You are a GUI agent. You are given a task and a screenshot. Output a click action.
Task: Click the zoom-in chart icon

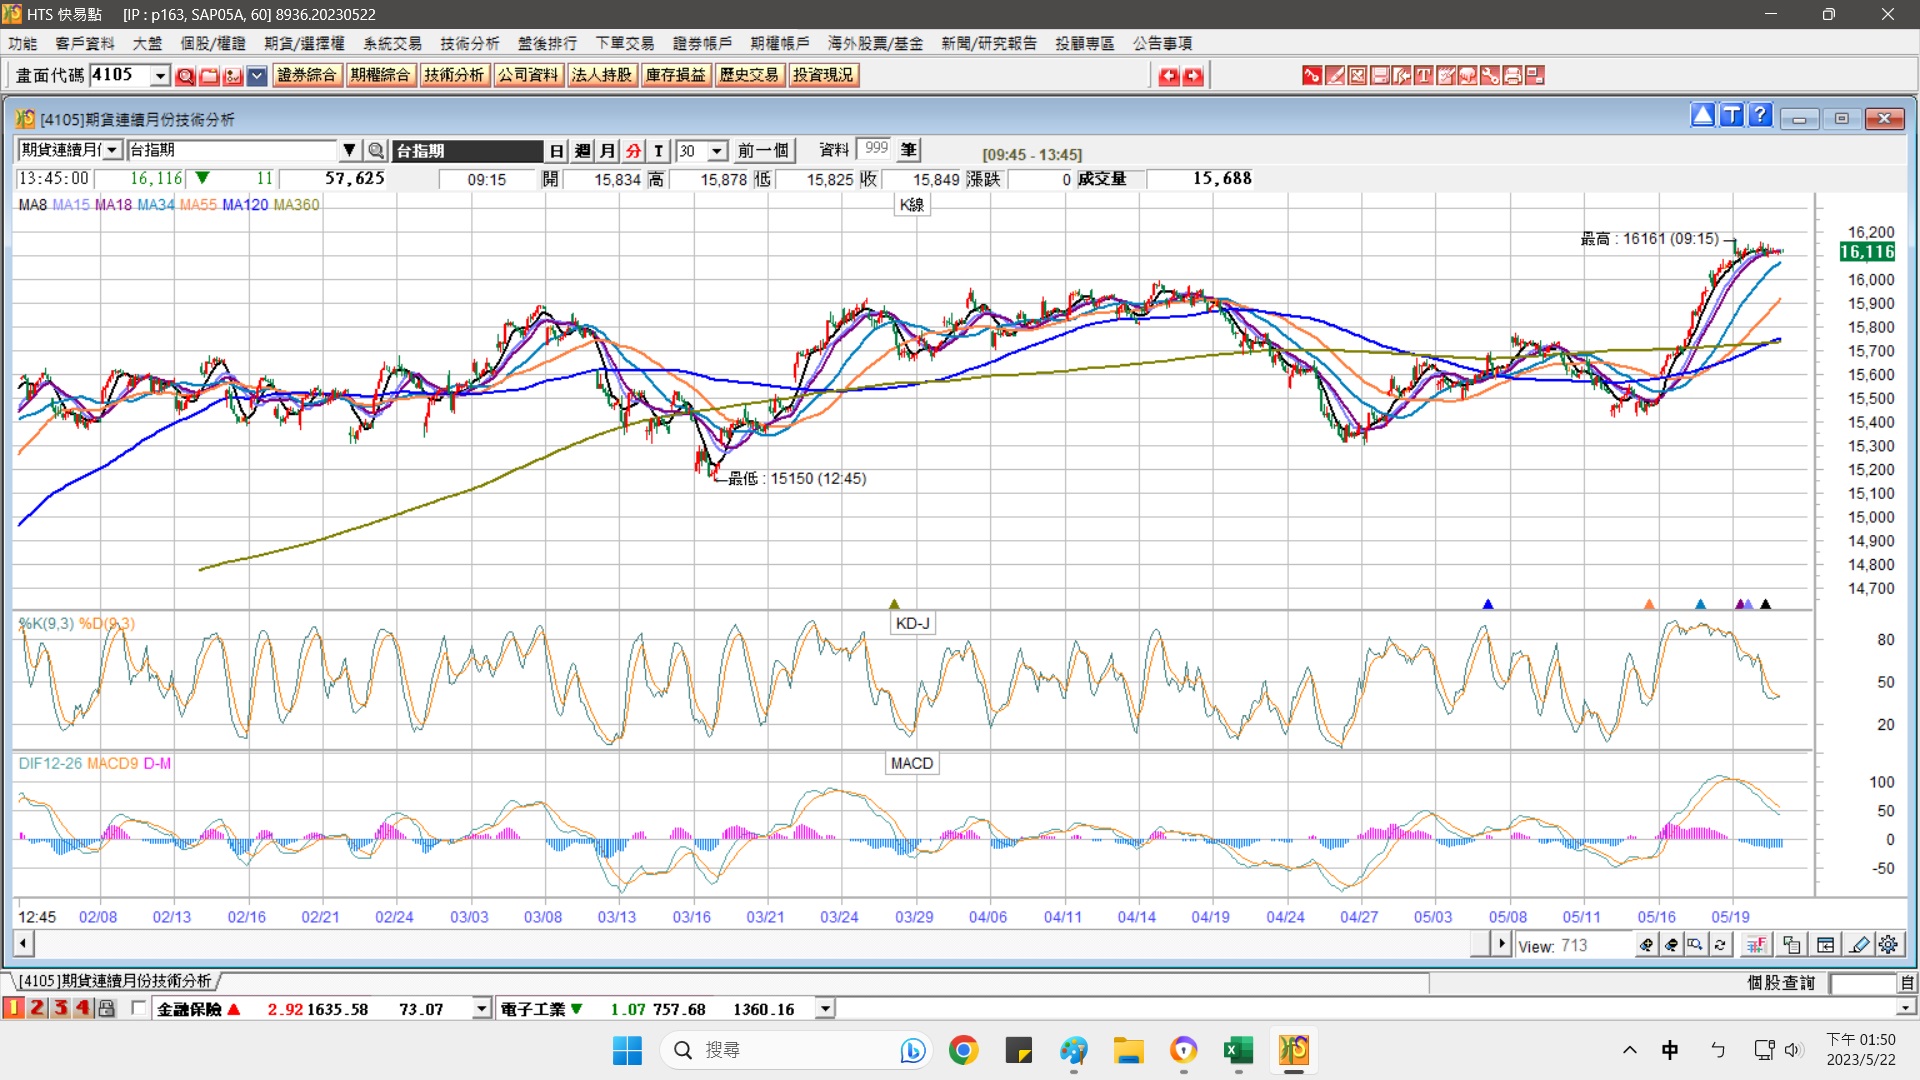[x=1646, y=945]
